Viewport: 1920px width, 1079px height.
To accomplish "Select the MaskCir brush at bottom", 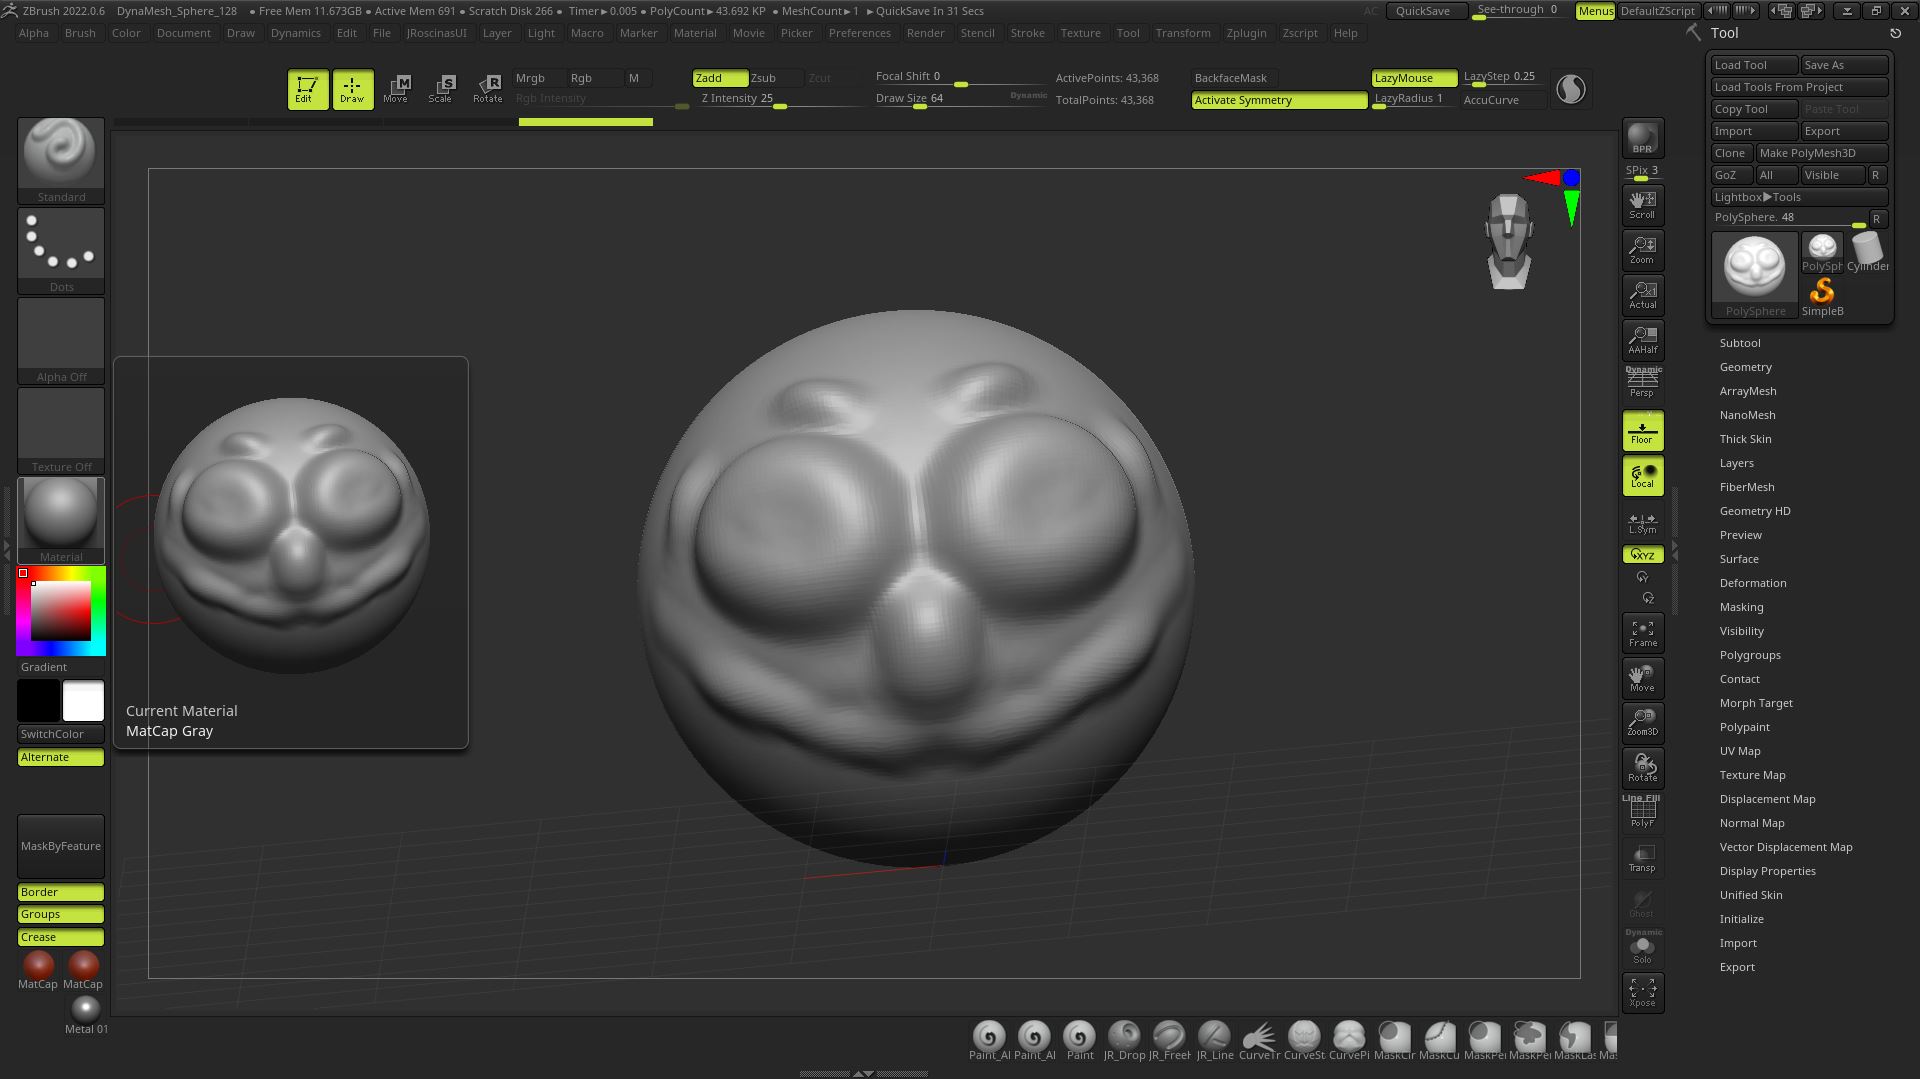I will tap(1394, 1040).
